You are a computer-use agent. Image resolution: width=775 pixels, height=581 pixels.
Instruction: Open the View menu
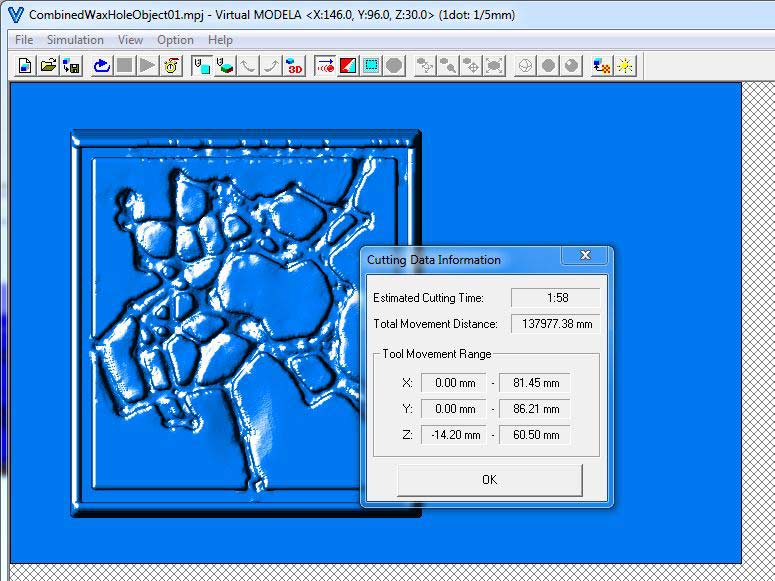tap(130, 40)
